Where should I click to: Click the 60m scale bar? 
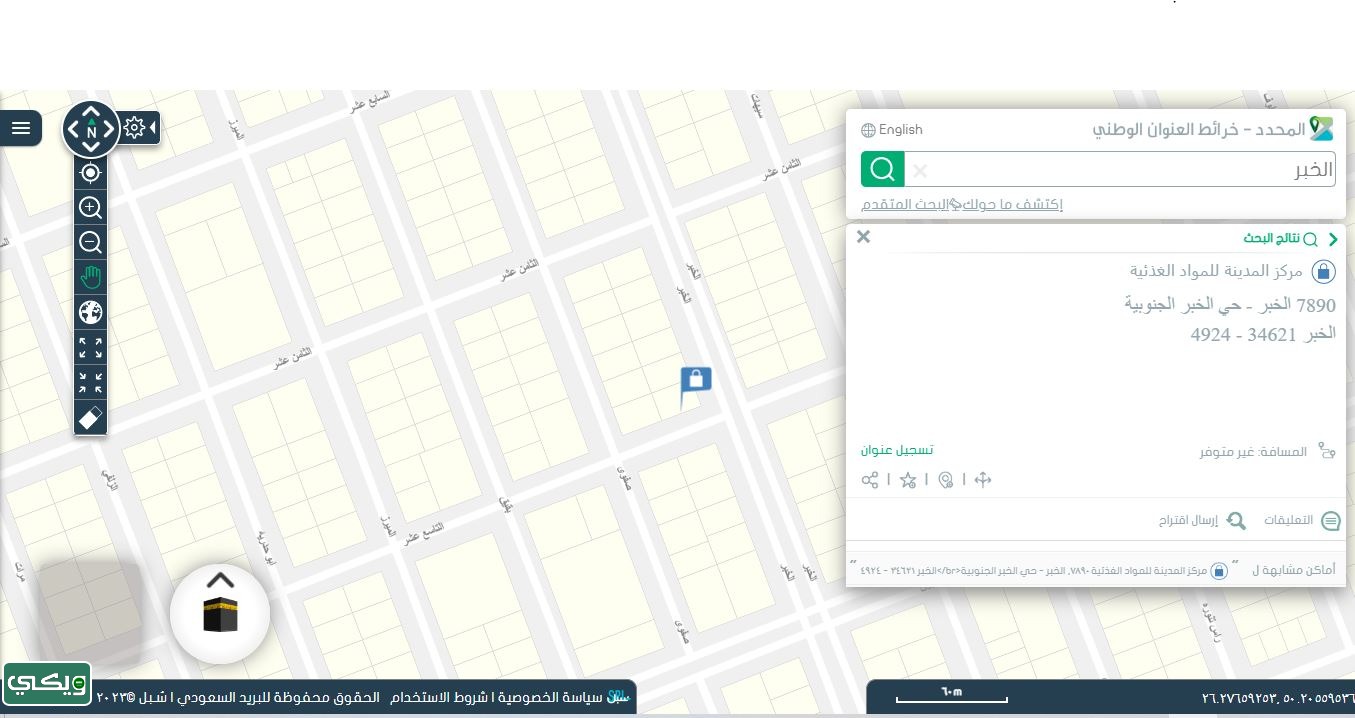point(951,696)
